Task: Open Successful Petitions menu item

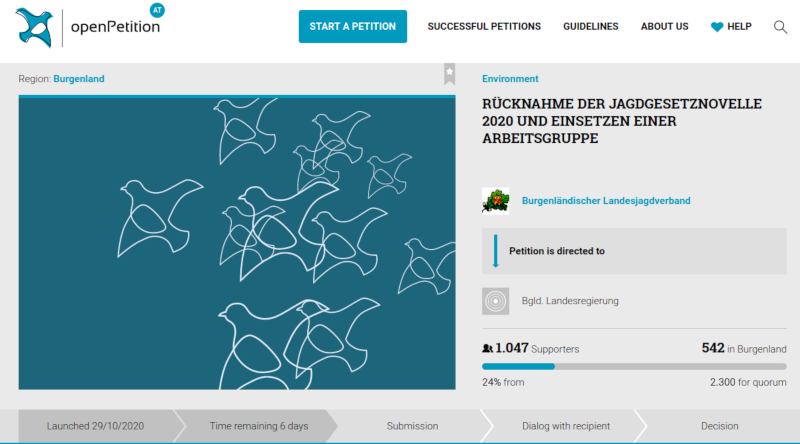Action: 484,27
